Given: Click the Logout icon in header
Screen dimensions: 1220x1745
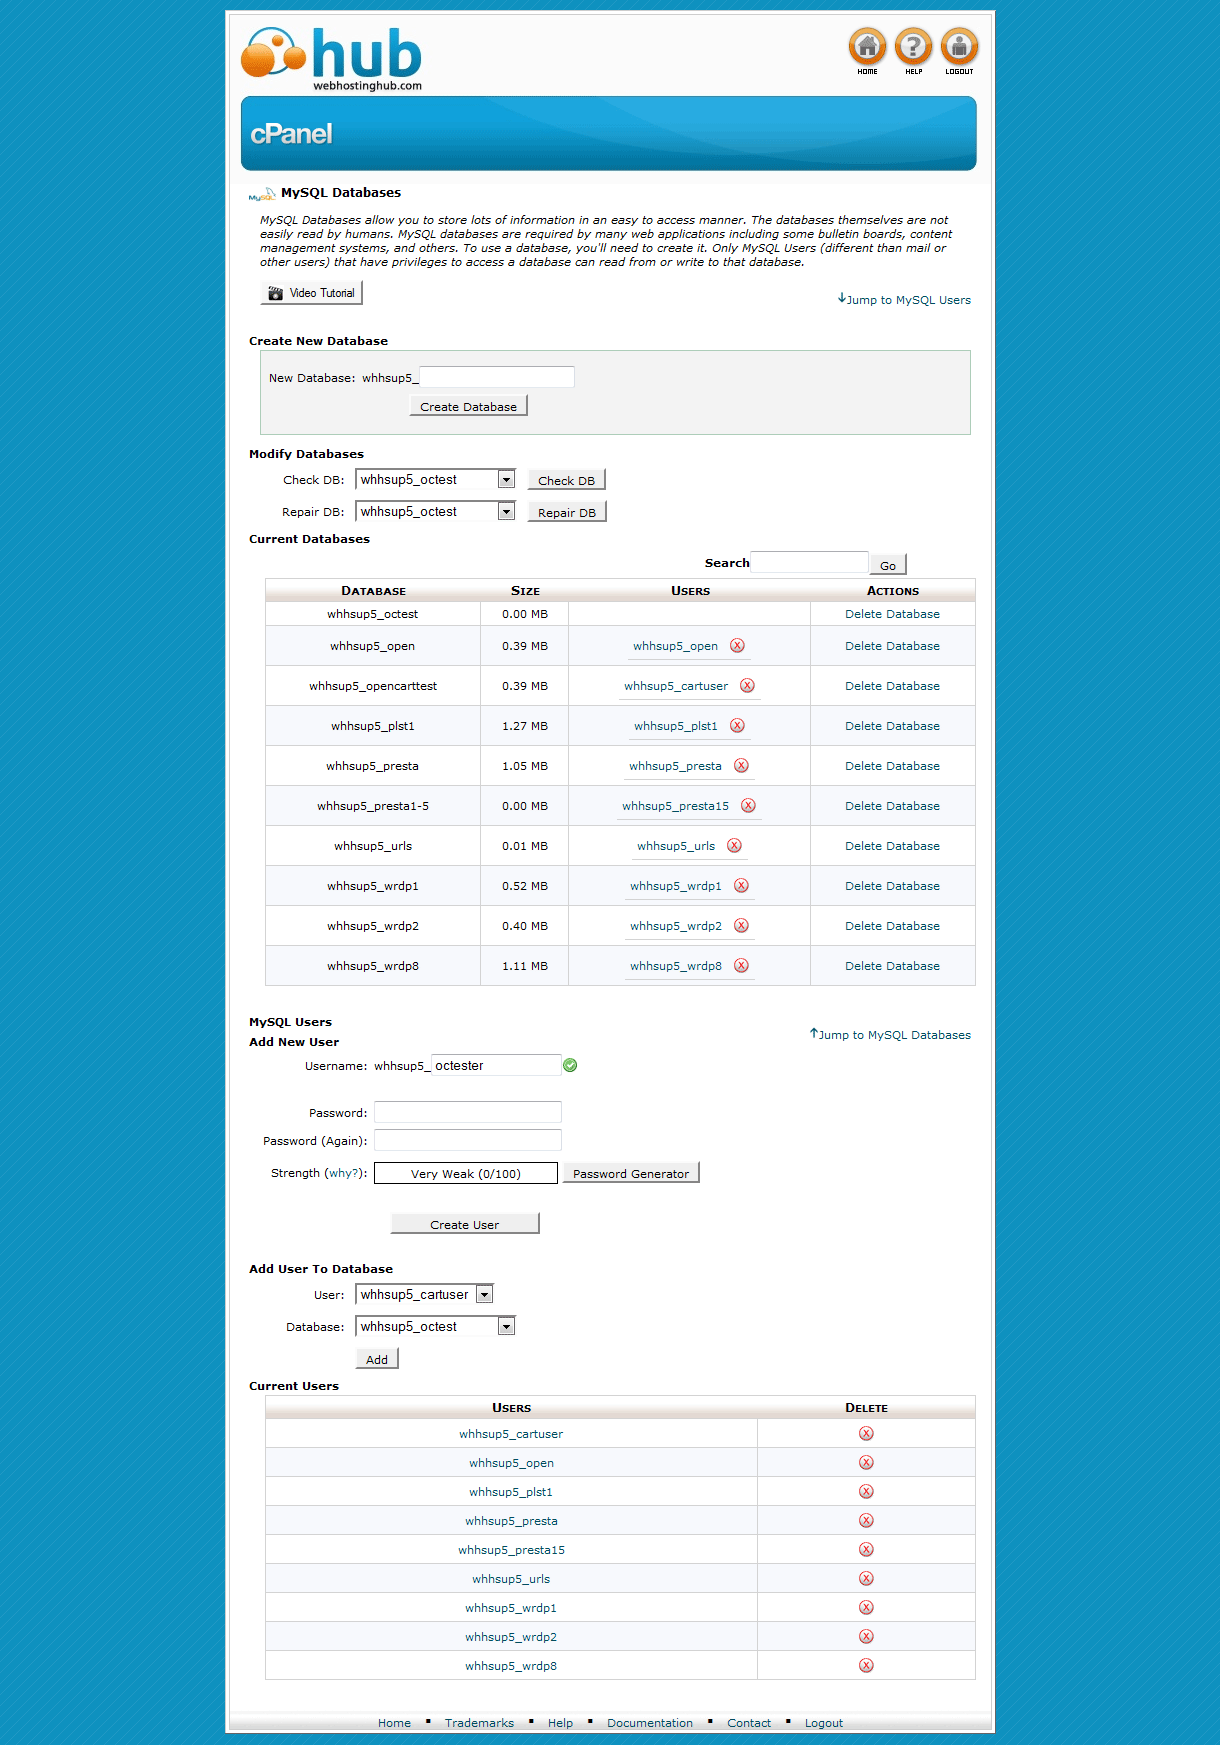Looking at the screenshot, I should click(959, 47).
